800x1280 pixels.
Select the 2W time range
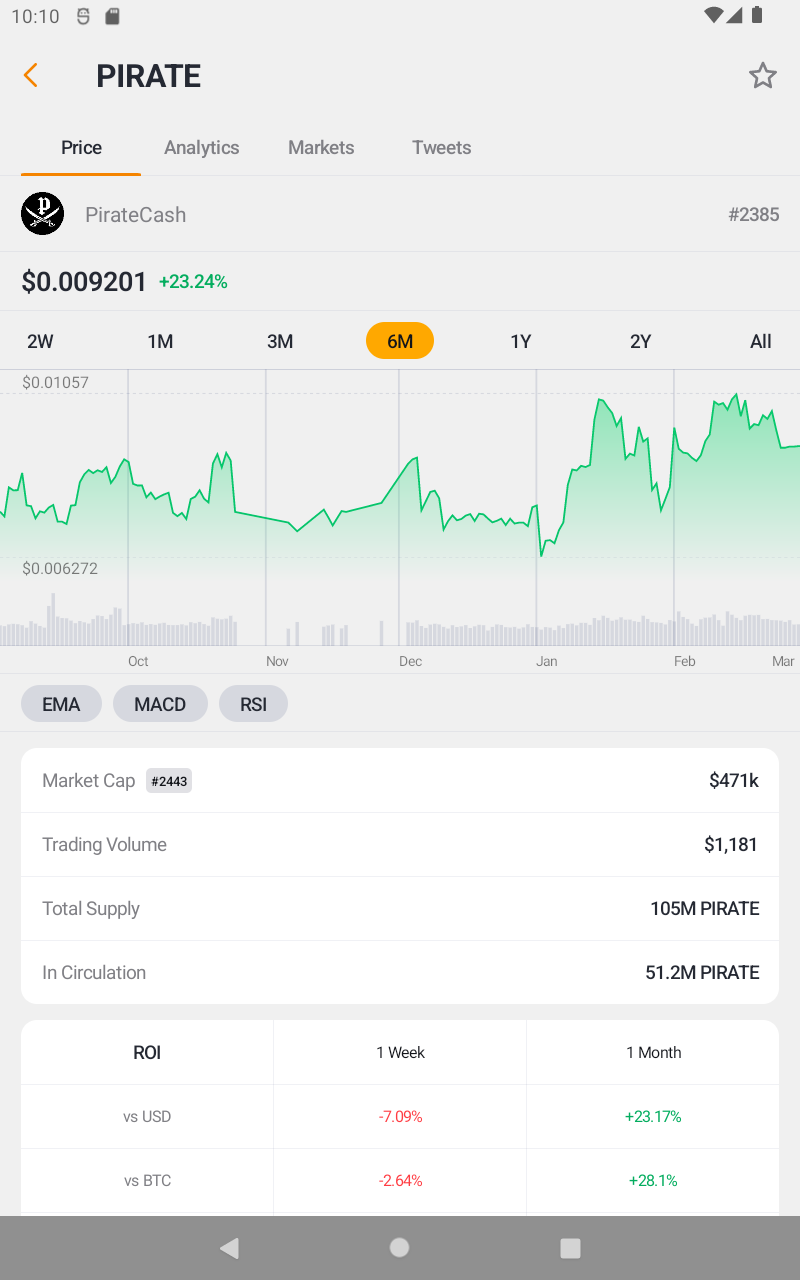(40, 341)
